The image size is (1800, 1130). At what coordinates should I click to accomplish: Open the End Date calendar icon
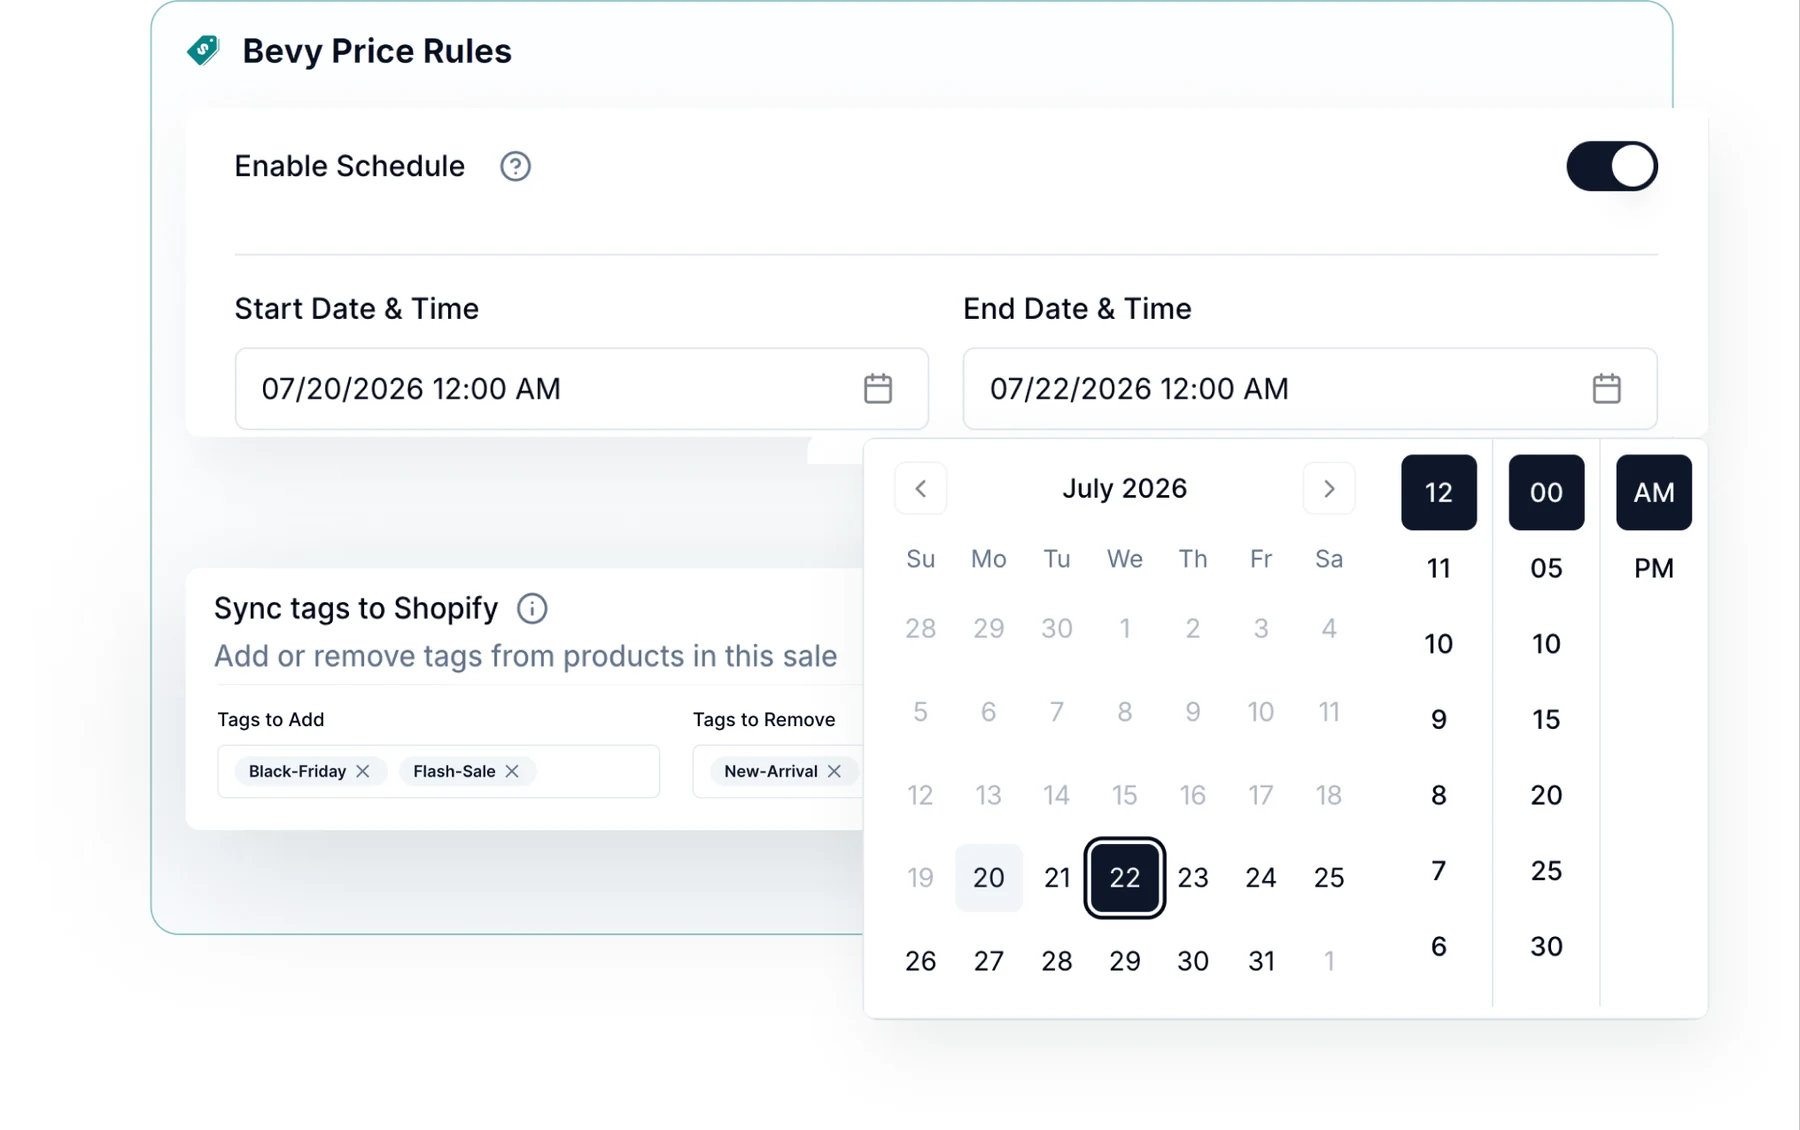1606,389
